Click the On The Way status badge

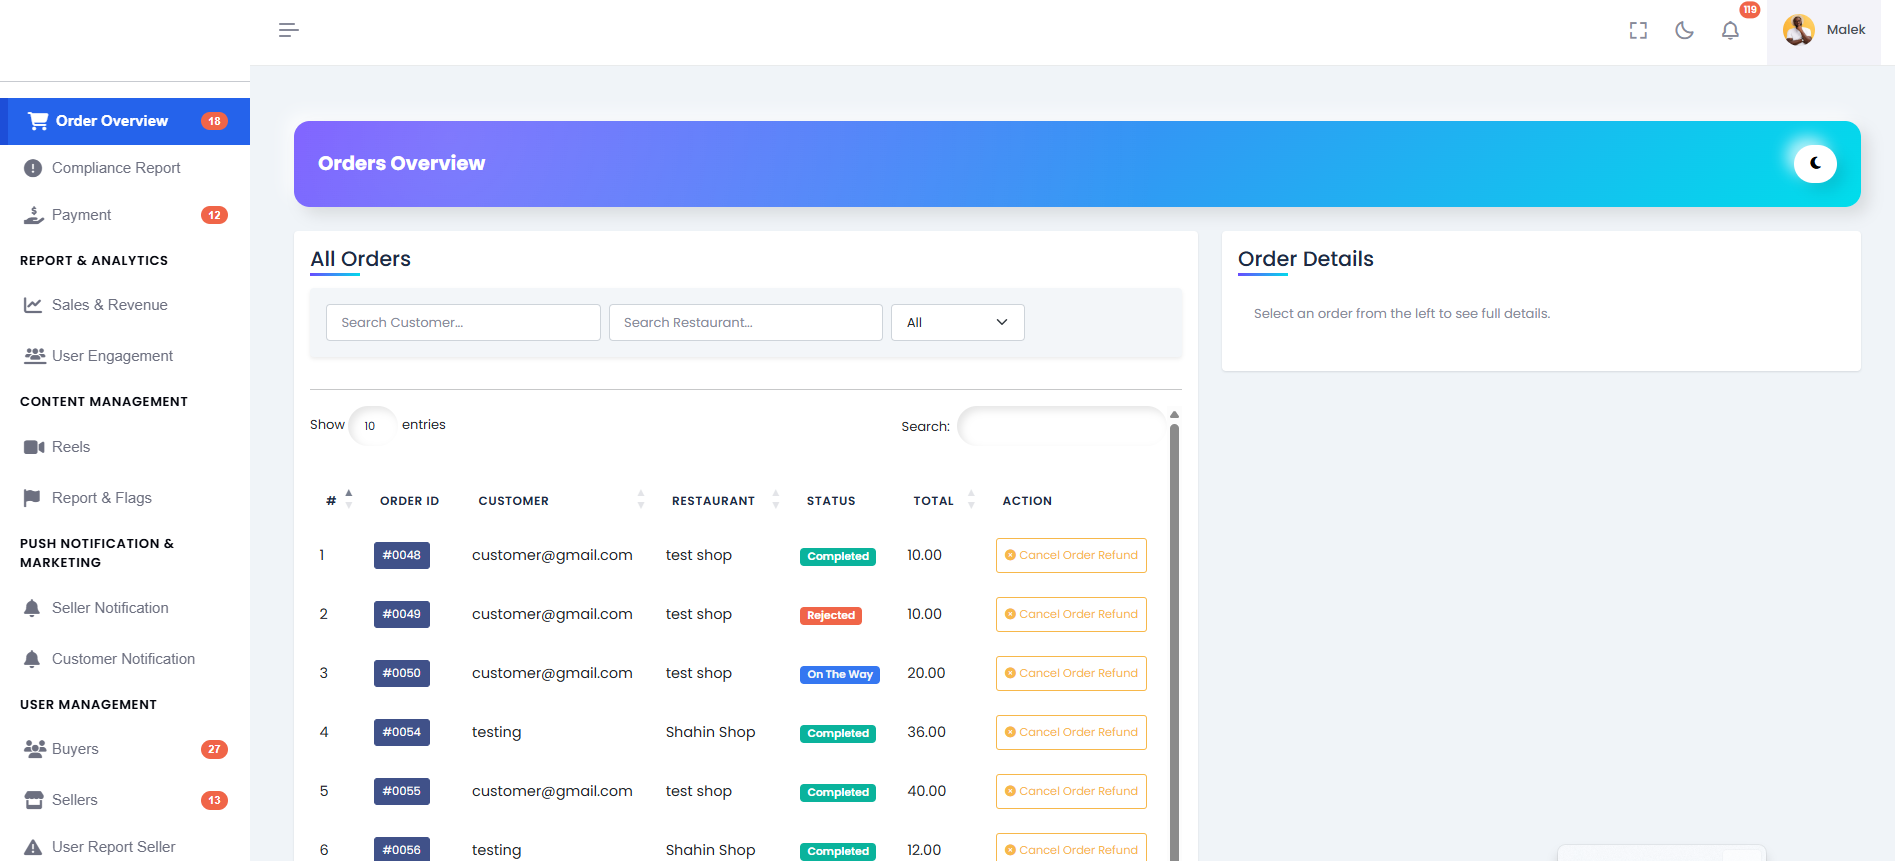click(840, 674)
